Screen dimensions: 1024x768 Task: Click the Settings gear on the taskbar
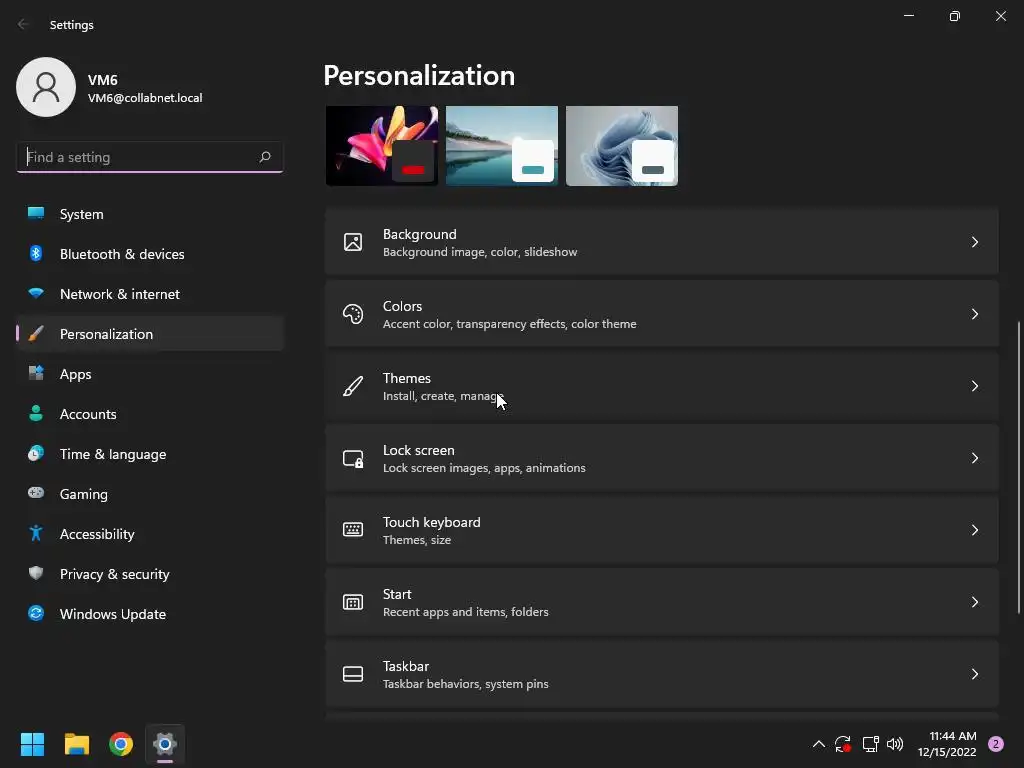click(165, 744)
